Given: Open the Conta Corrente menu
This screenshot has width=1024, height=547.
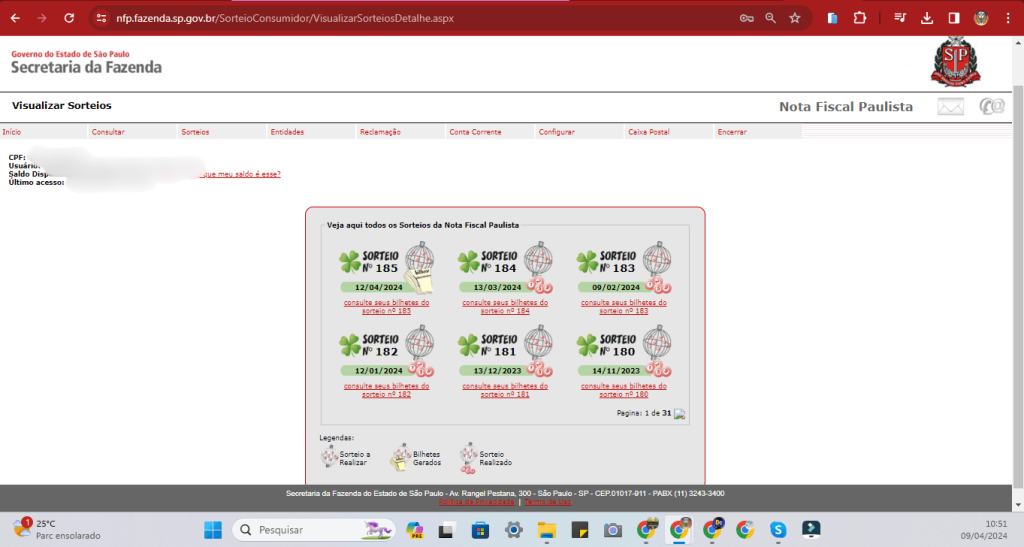Looking at the screenshot, I should tap(475, 132).
